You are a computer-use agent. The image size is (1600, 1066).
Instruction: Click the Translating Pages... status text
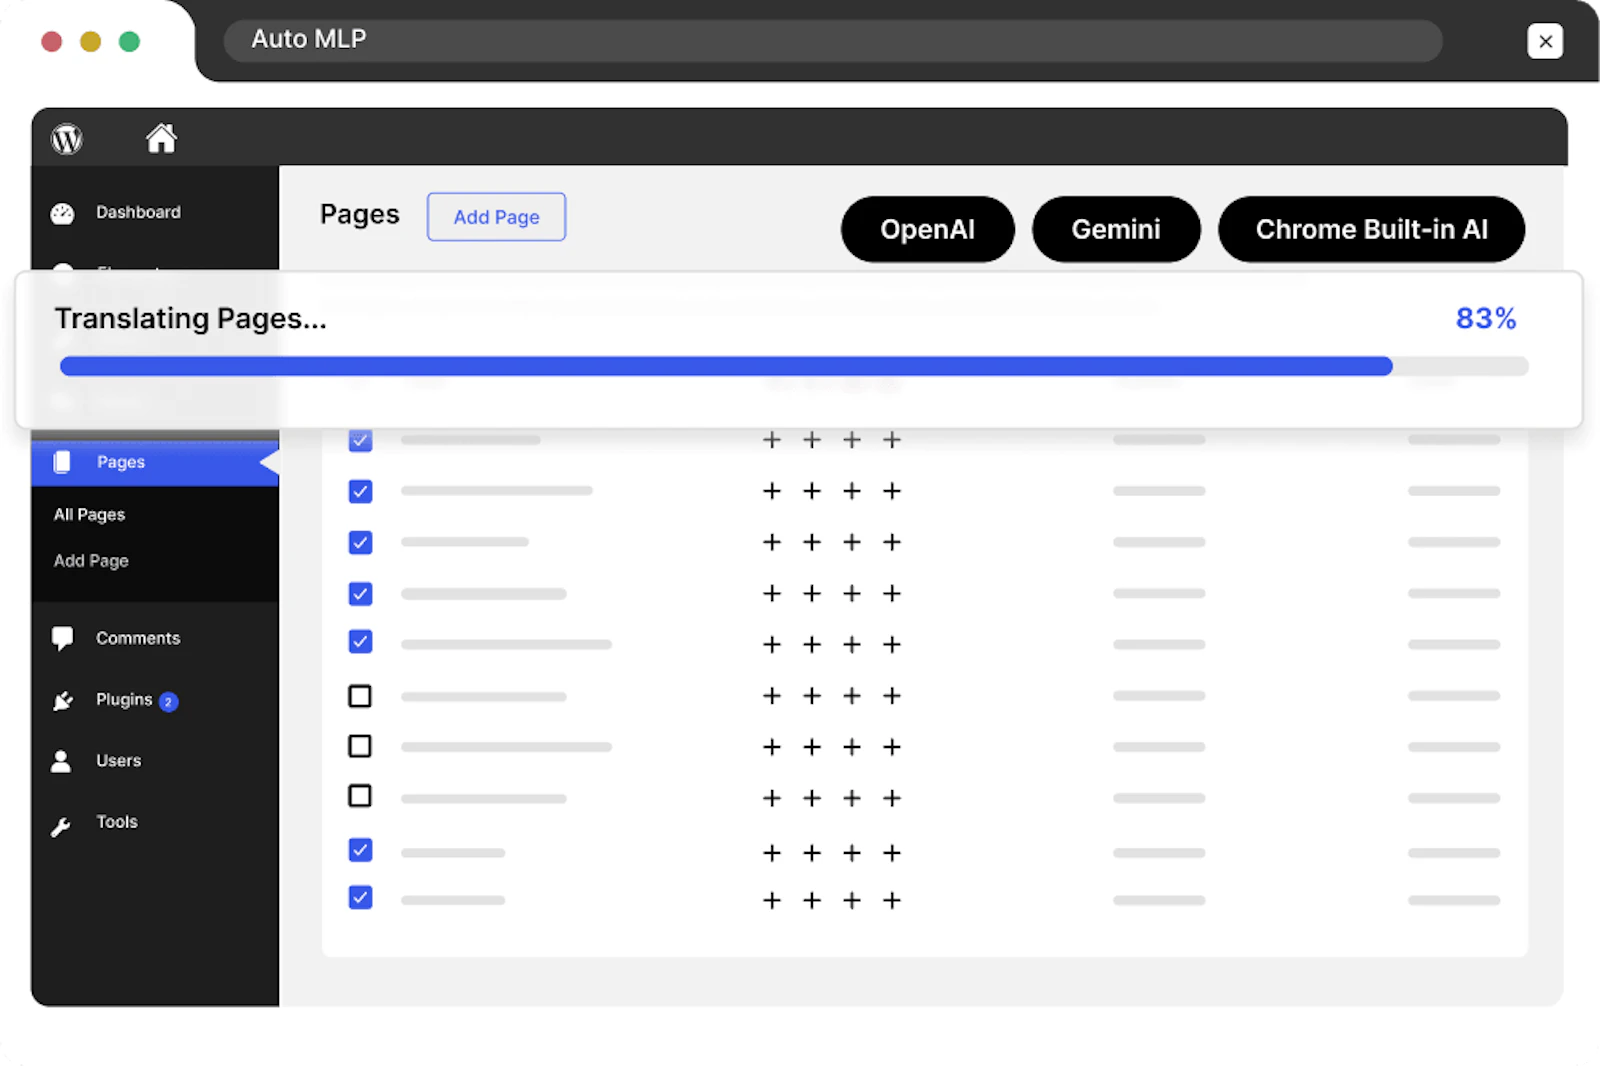click(190, 318)
